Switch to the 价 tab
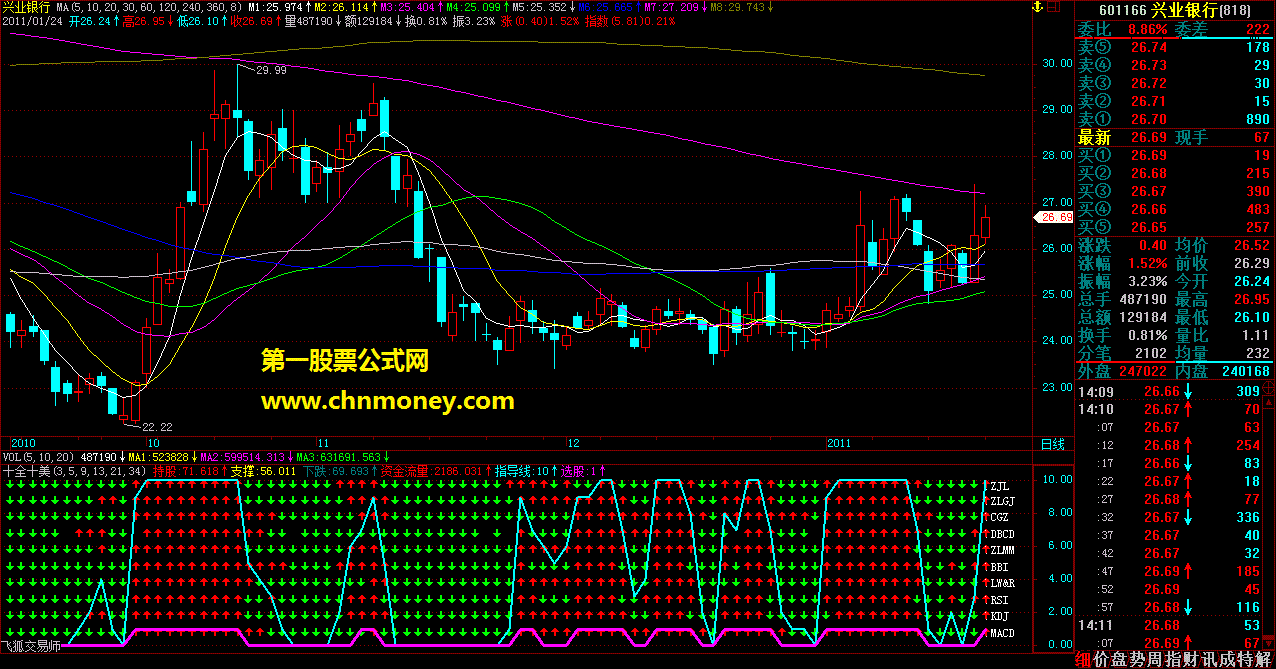The width and height of the screenshot is (1276, 669). pos(1100,659)
